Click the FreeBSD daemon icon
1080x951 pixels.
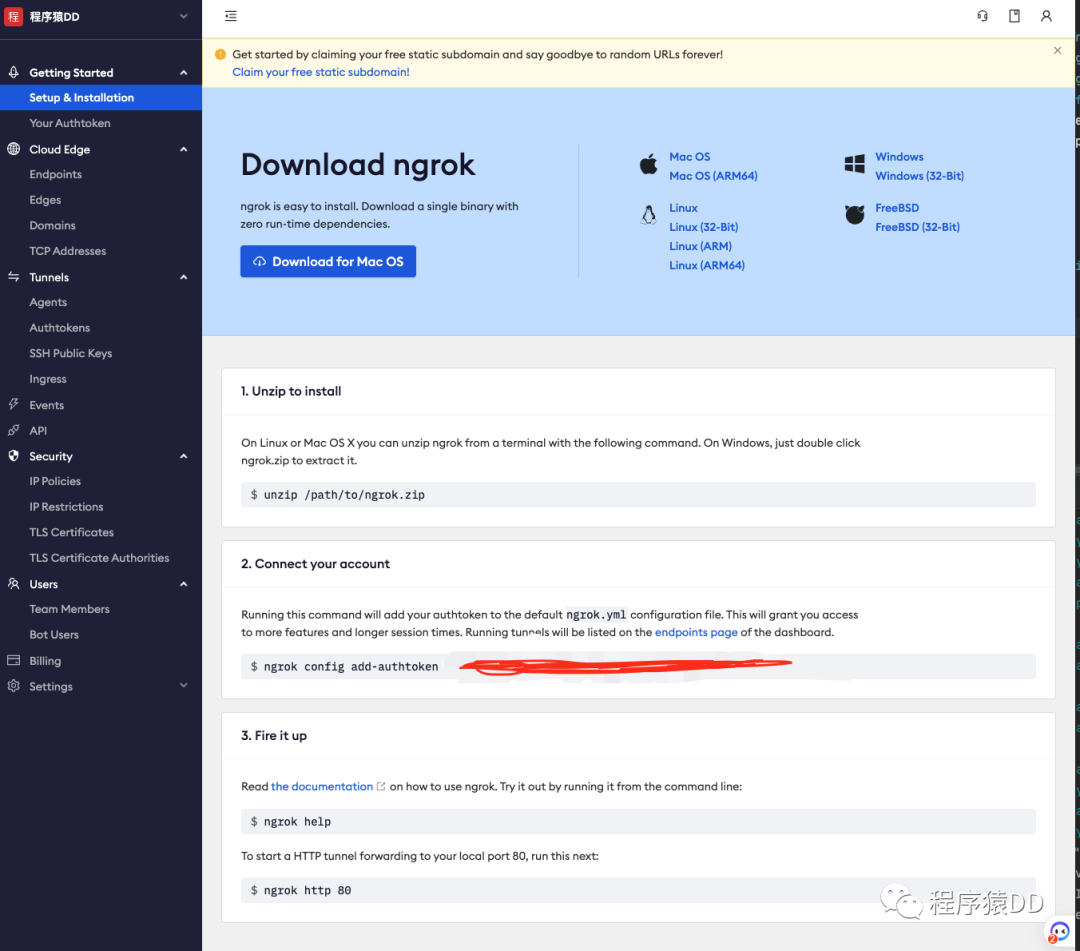coord(854,215)
